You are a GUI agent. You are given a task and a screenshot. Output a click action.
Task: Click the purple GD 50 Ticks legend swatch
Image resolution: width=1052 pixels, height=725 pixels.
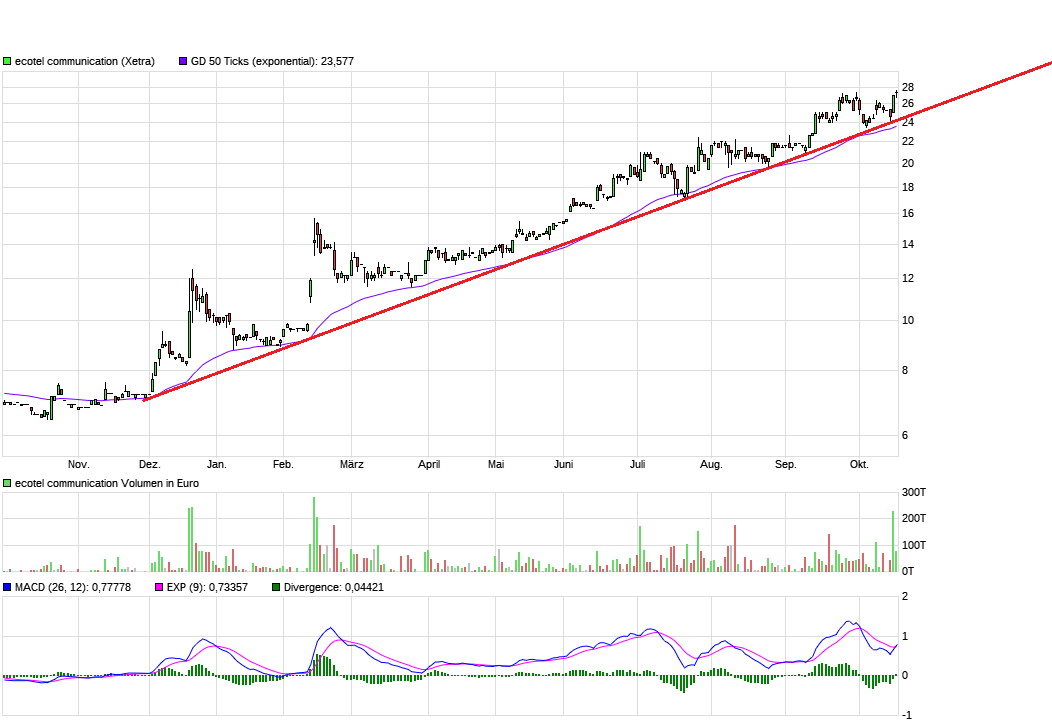pyautogui.click(x=183, y=62)
